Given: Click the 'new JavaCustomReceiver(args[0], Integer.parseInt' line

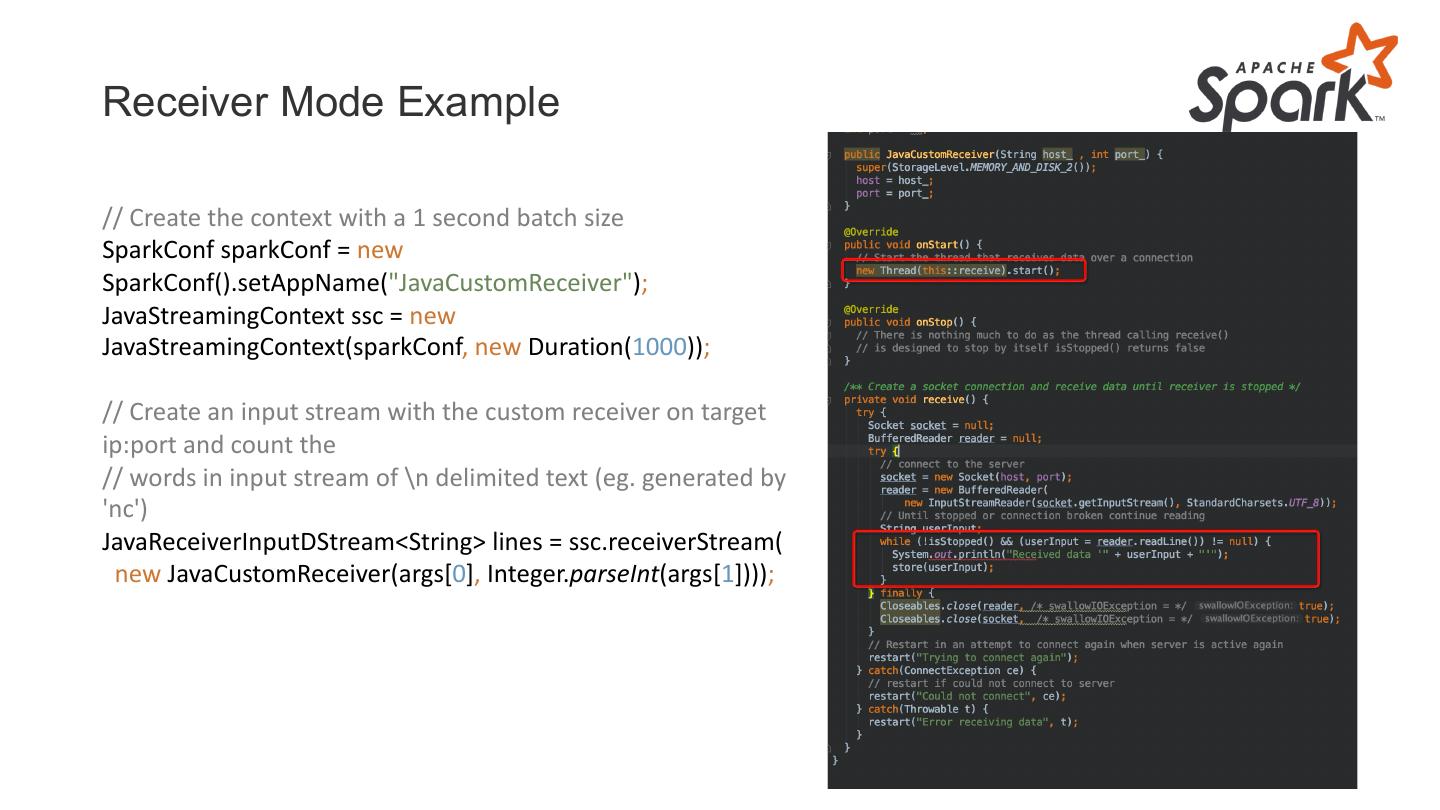Looking at the screenshot, I should point(445,575).
